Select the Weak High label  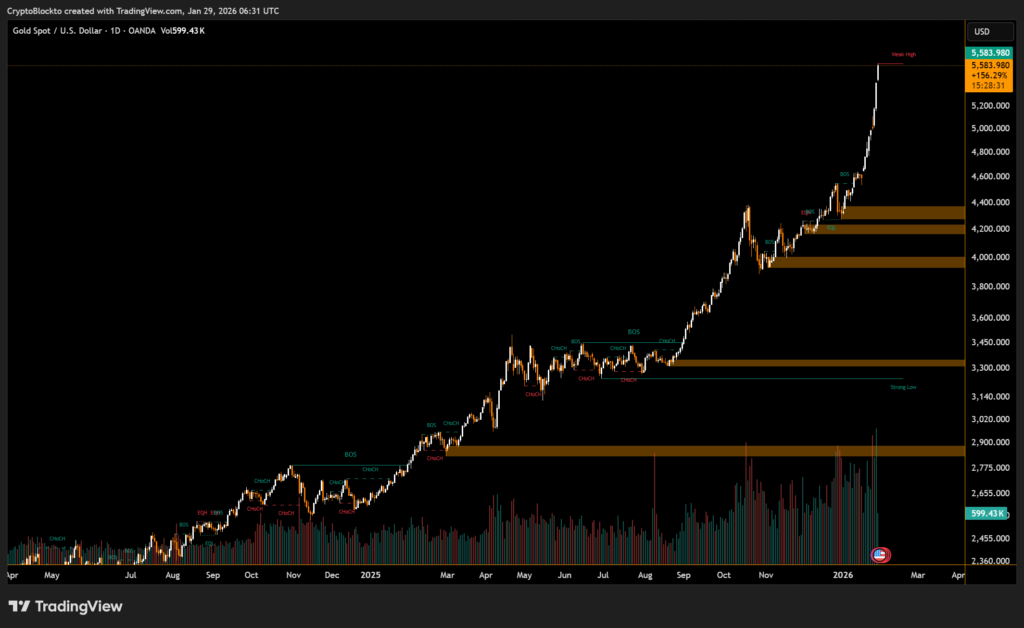(x=903, y=54)
